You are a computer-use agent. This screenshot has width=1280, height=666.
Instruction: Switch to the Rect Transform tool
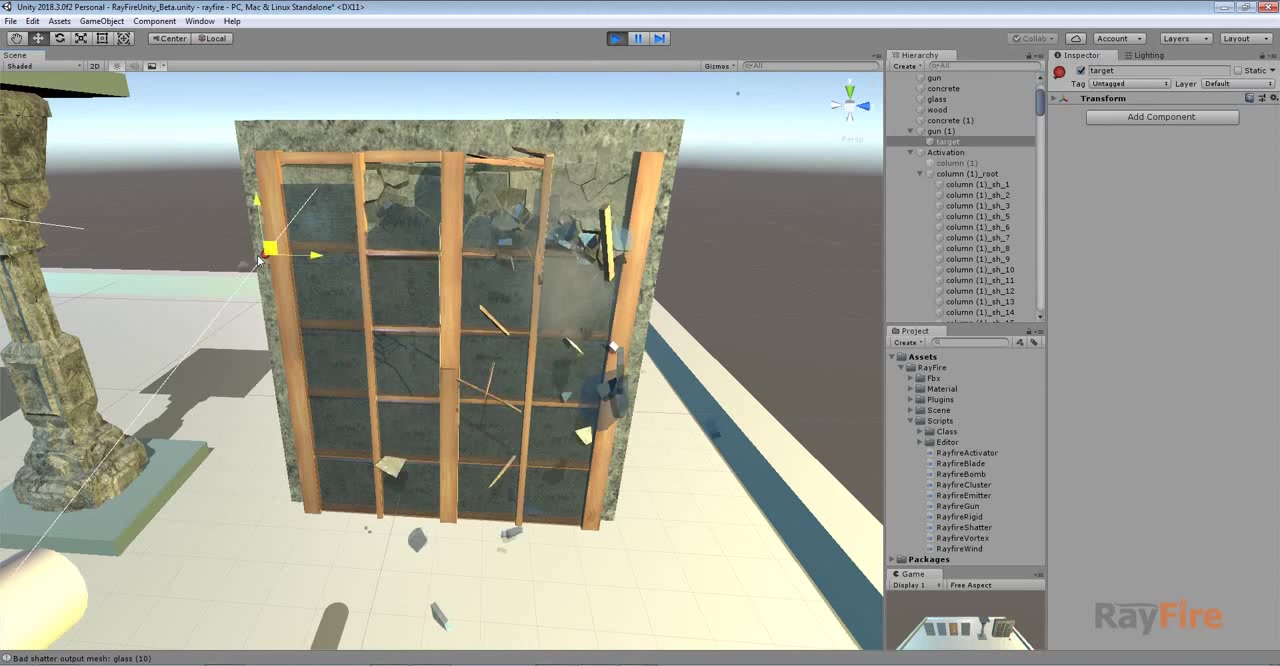102,38
